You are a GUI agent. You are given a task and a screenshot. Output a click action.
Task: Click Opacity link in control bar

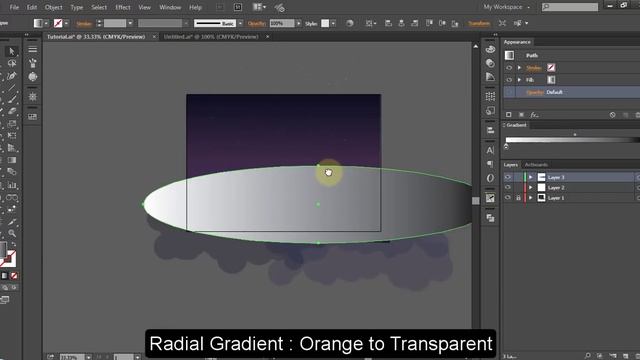pyautogui.click(x=257, y=24)
